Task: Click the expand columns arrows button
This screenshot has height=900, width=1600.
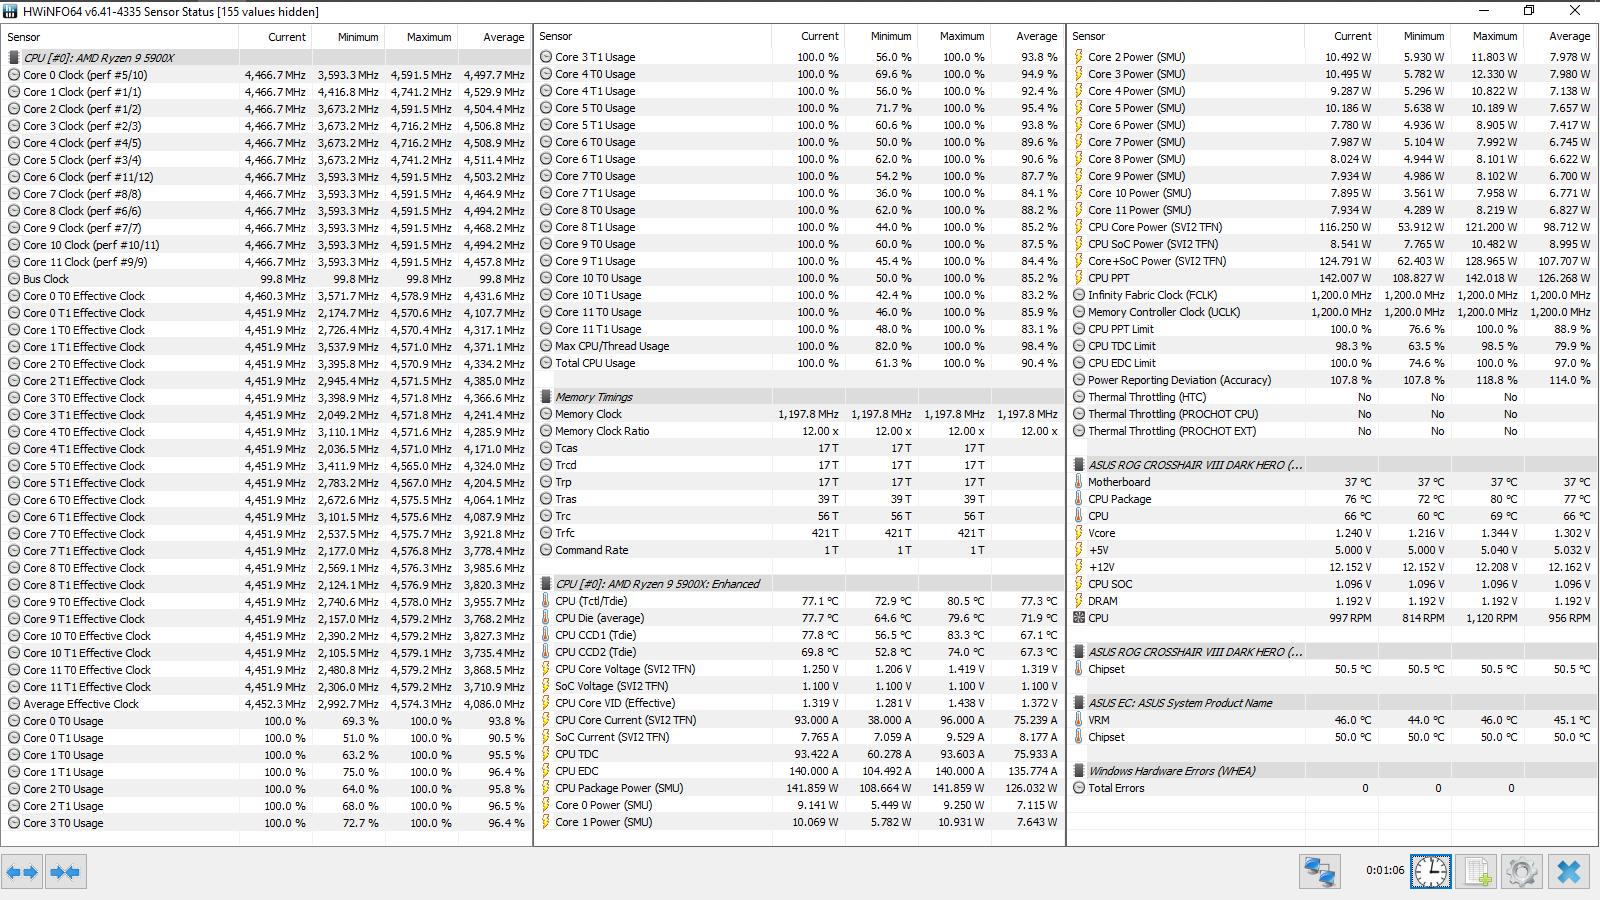Action: tap(22, 872)
